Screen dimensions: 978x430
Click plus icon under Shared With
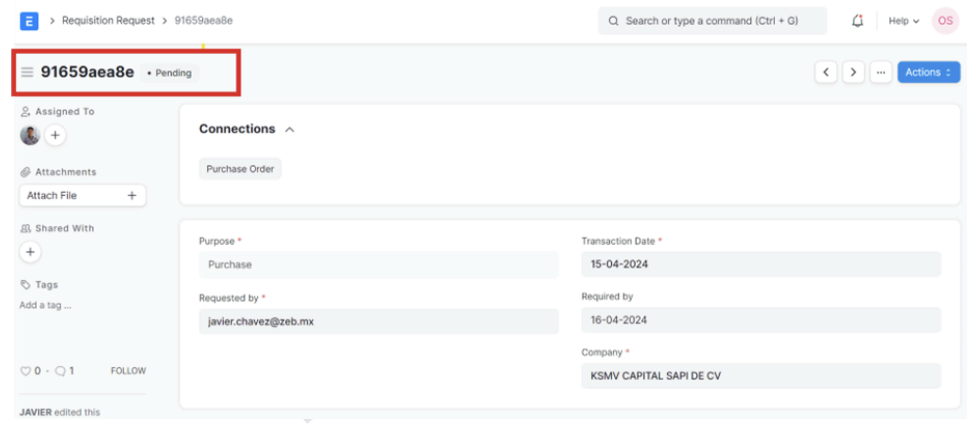click(30, 252)
